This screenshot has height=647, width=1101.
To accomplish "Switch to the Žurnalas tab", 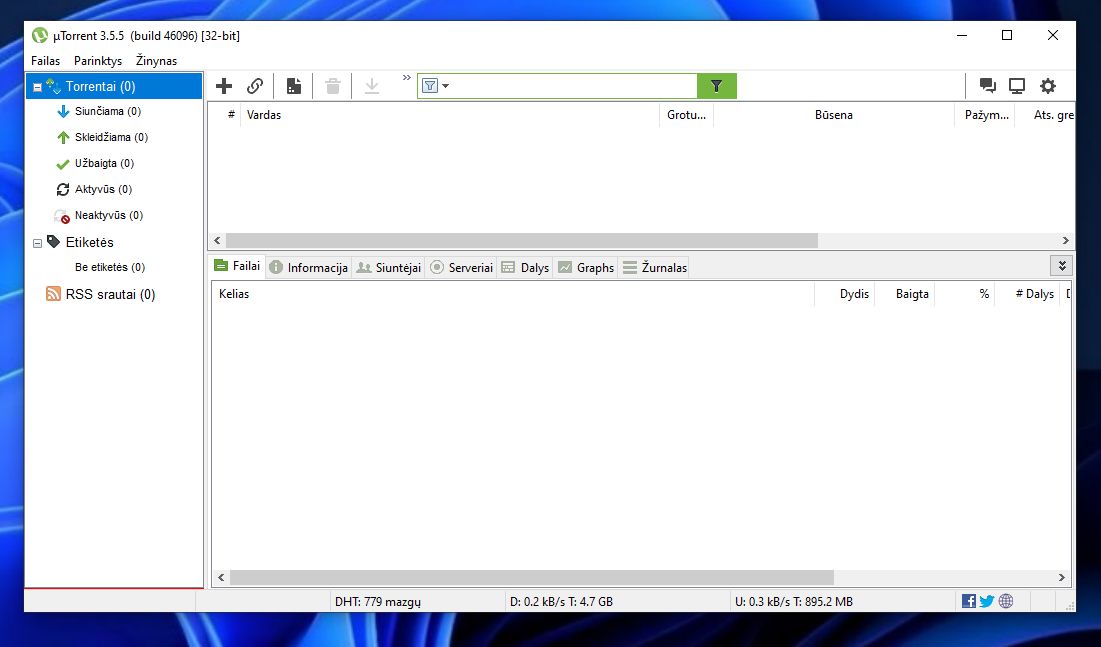I will tap(654, 267).
